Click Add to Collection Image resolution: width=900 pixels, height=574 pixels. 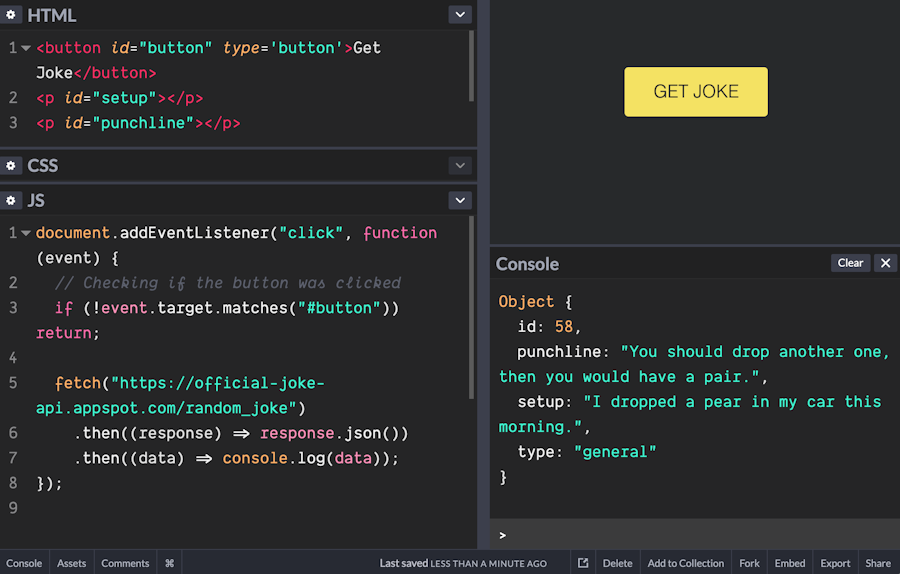tap(686, 563)
